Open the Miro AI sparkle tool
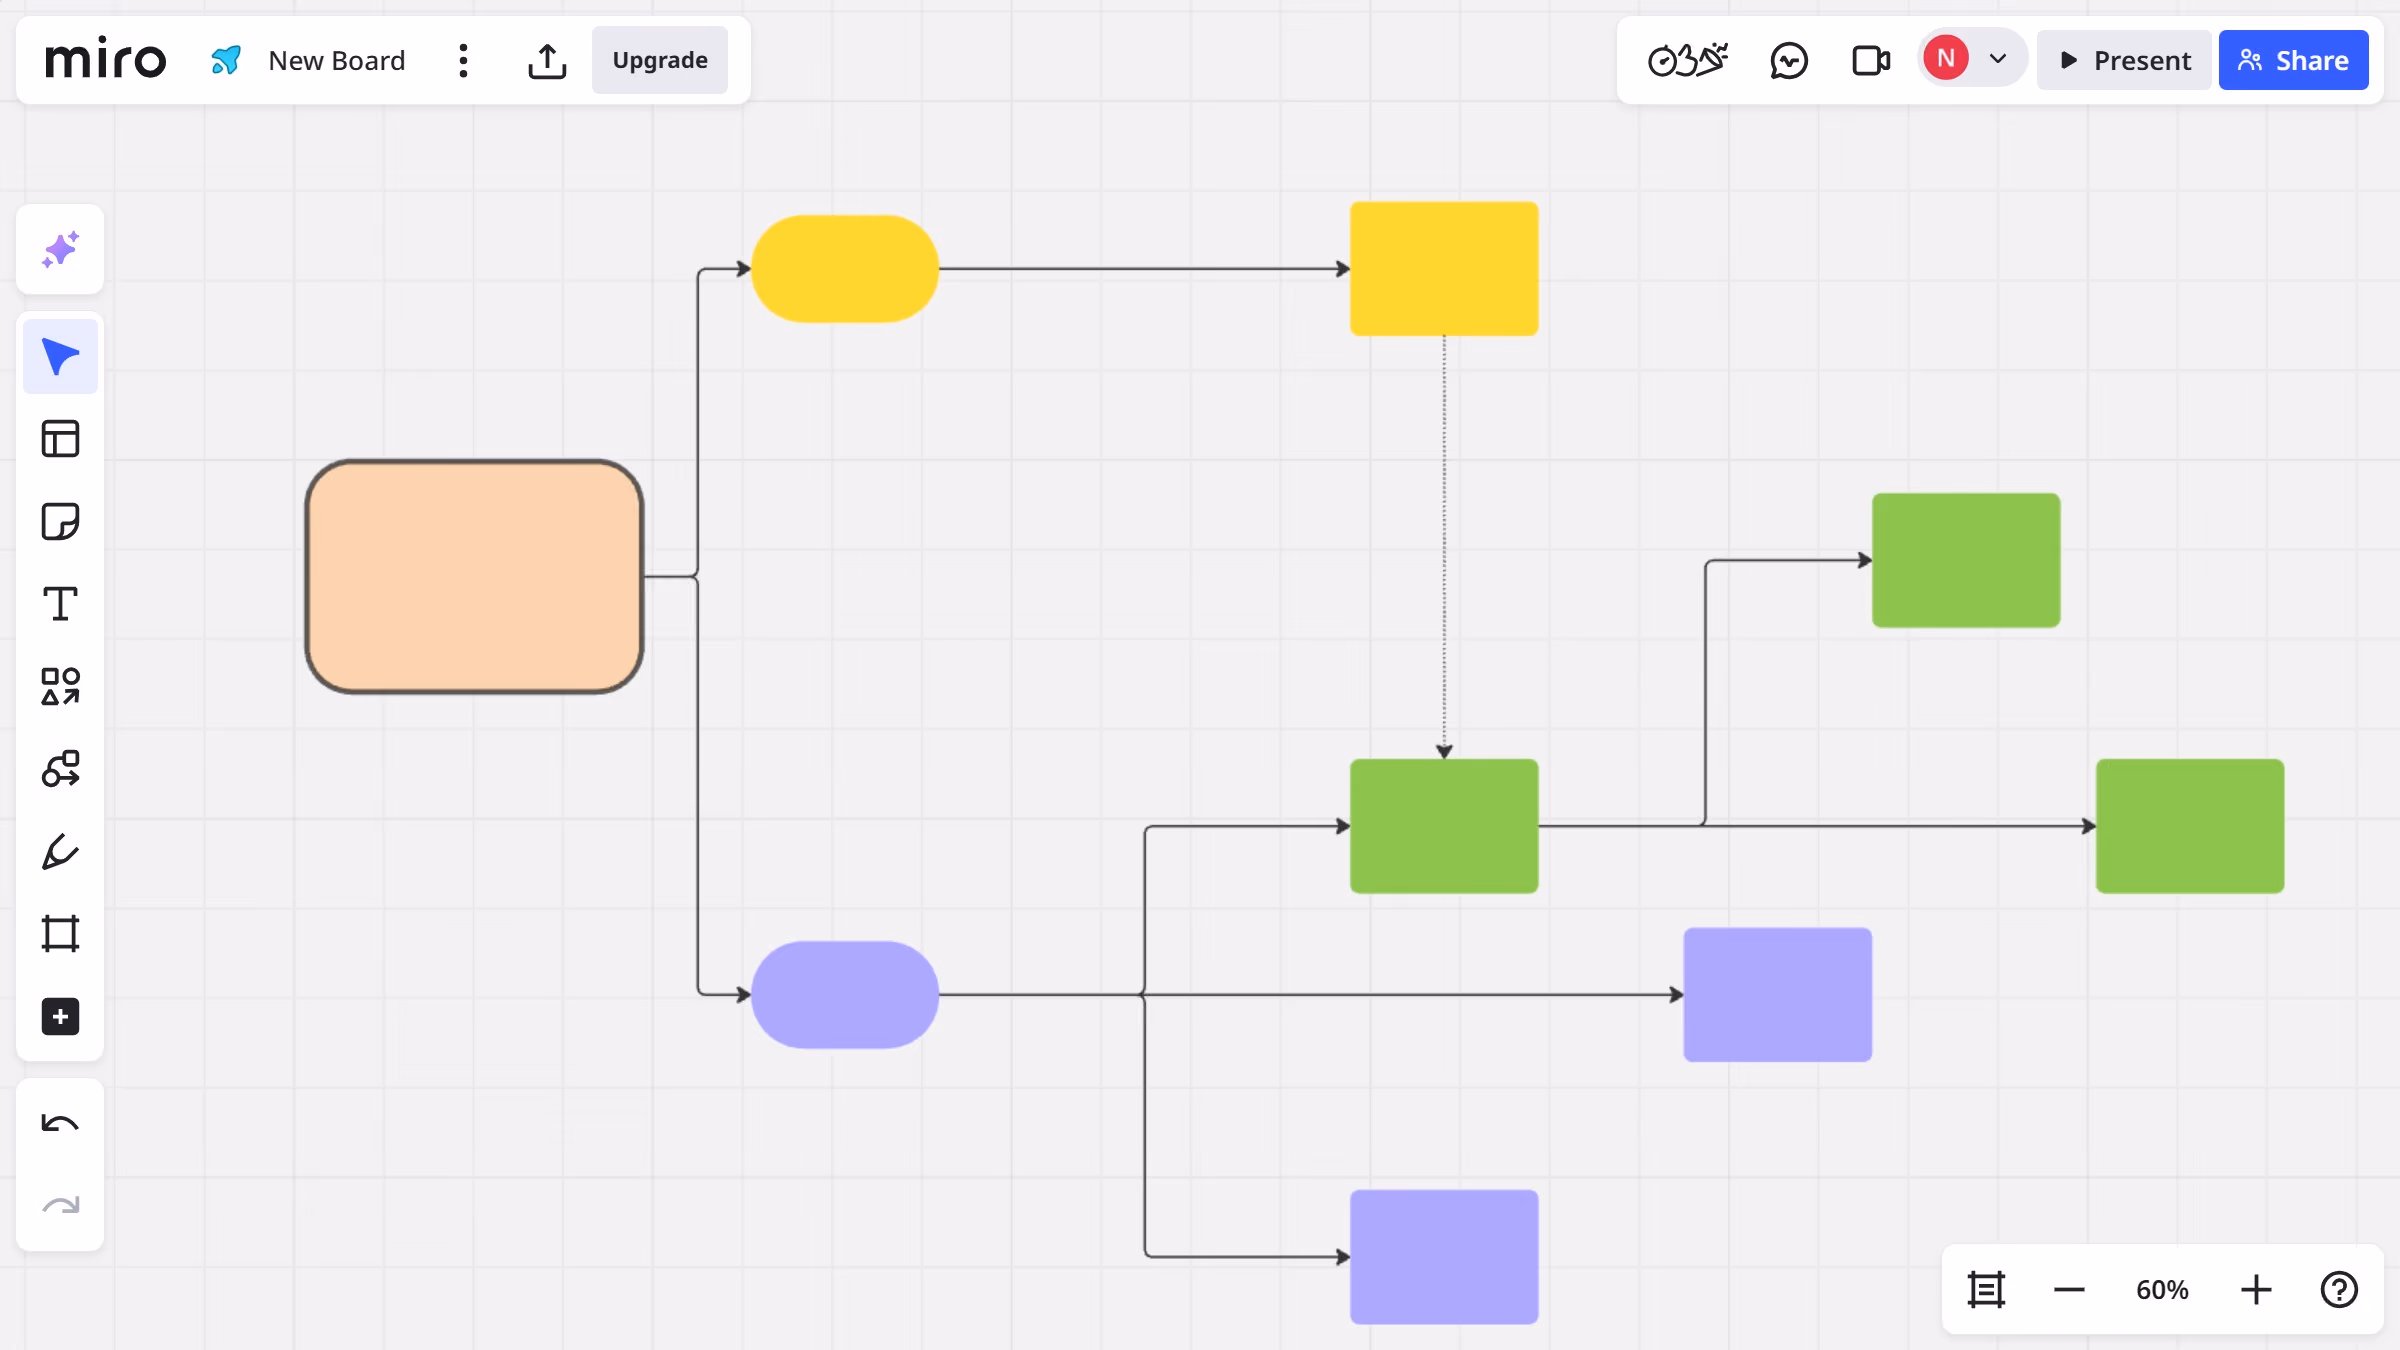The image size is (2400, 1350). (60, 249)
